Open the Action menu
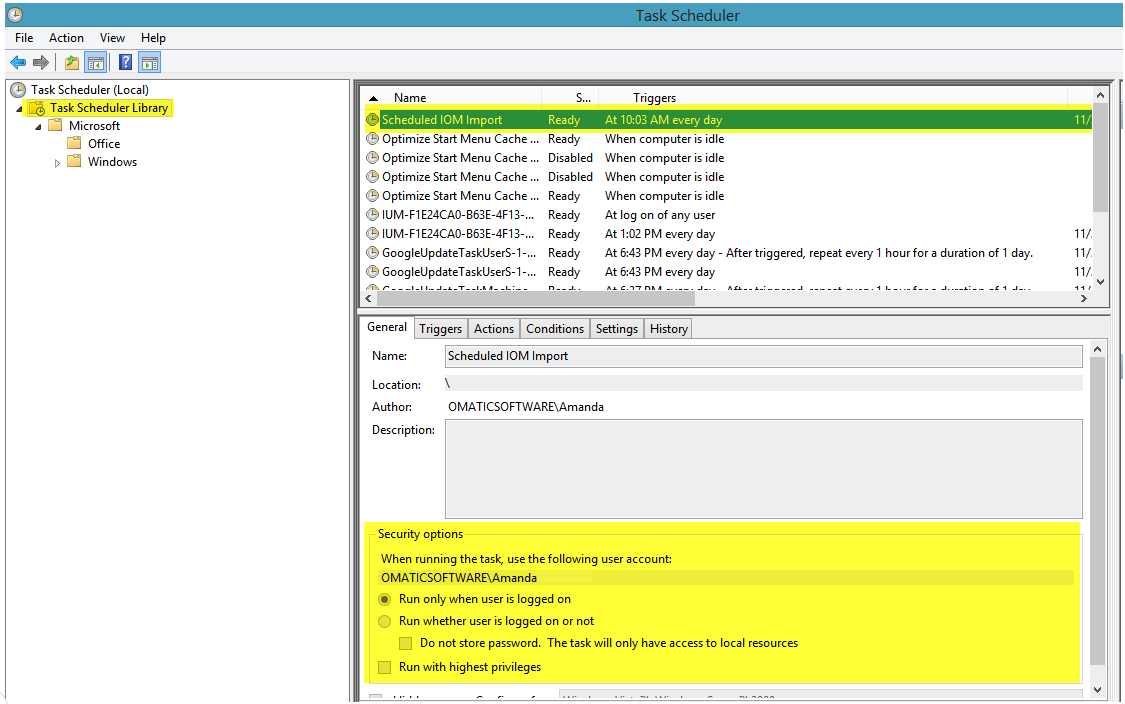The height and width of the screenshot is (704, 1125). click(66, 37)
